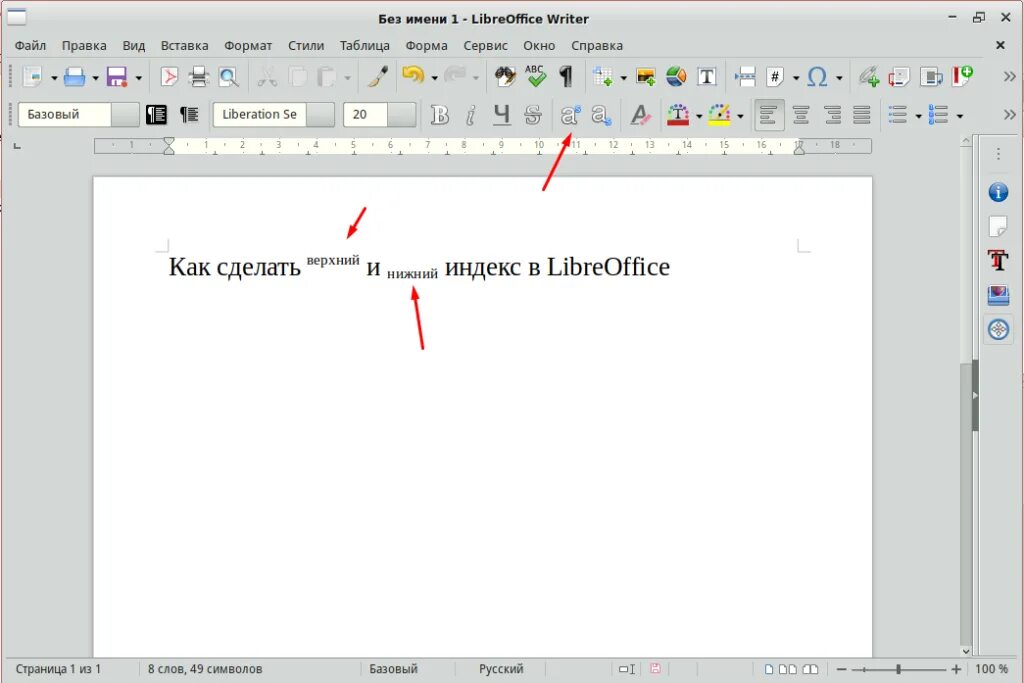Save the document with floppy icon
The height and width of the screenshot is (683, 1024).
(117, 77)
